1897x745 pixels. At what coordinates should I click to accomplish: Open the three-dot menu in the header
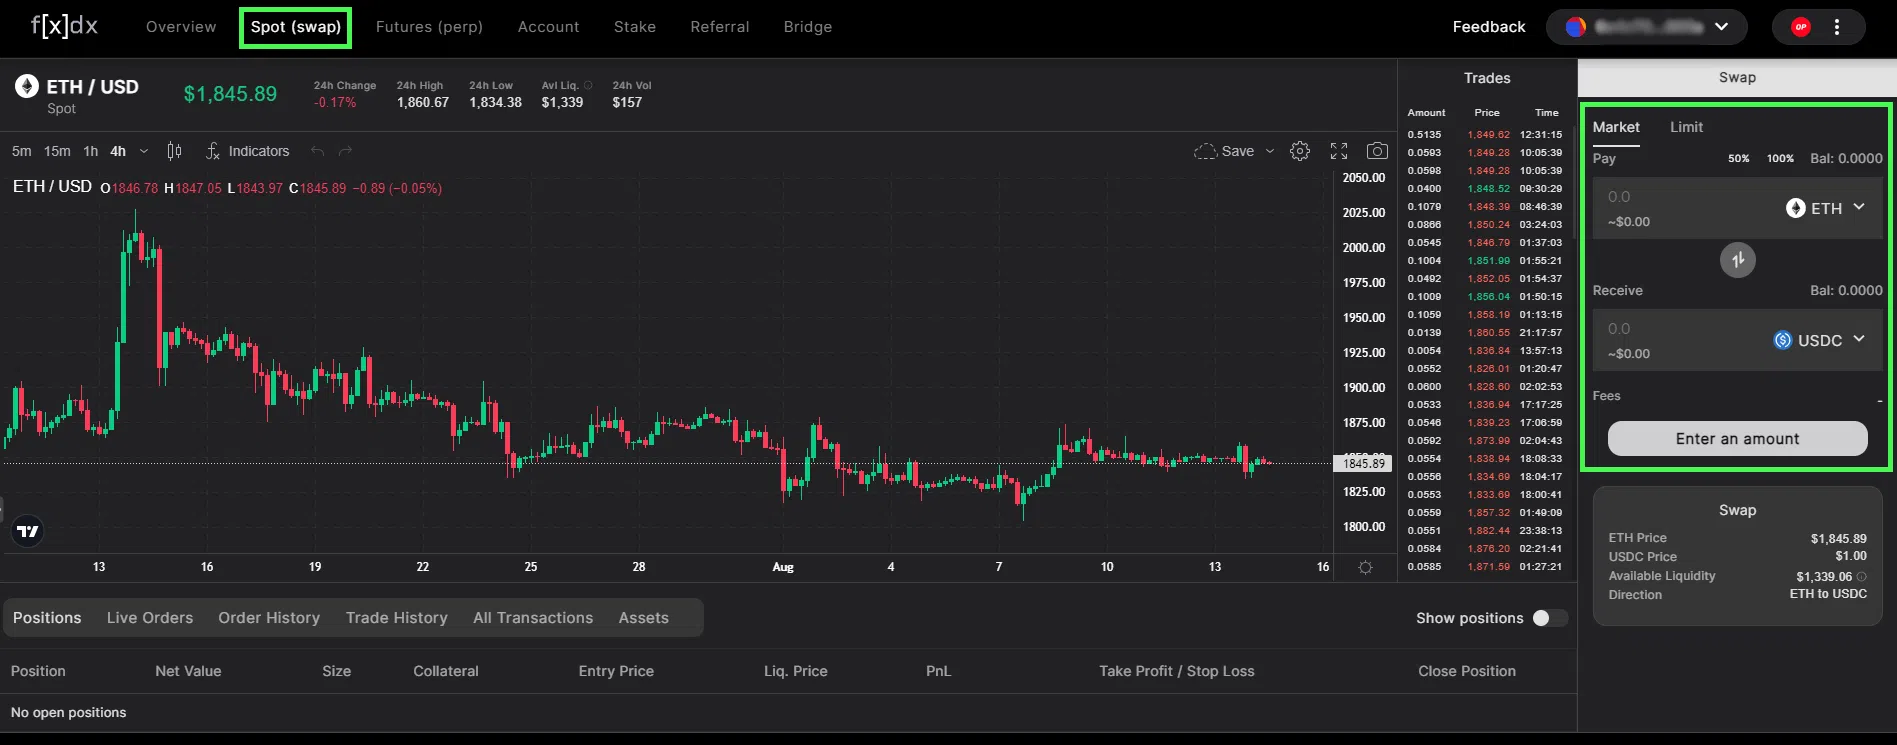(1837, 27)
